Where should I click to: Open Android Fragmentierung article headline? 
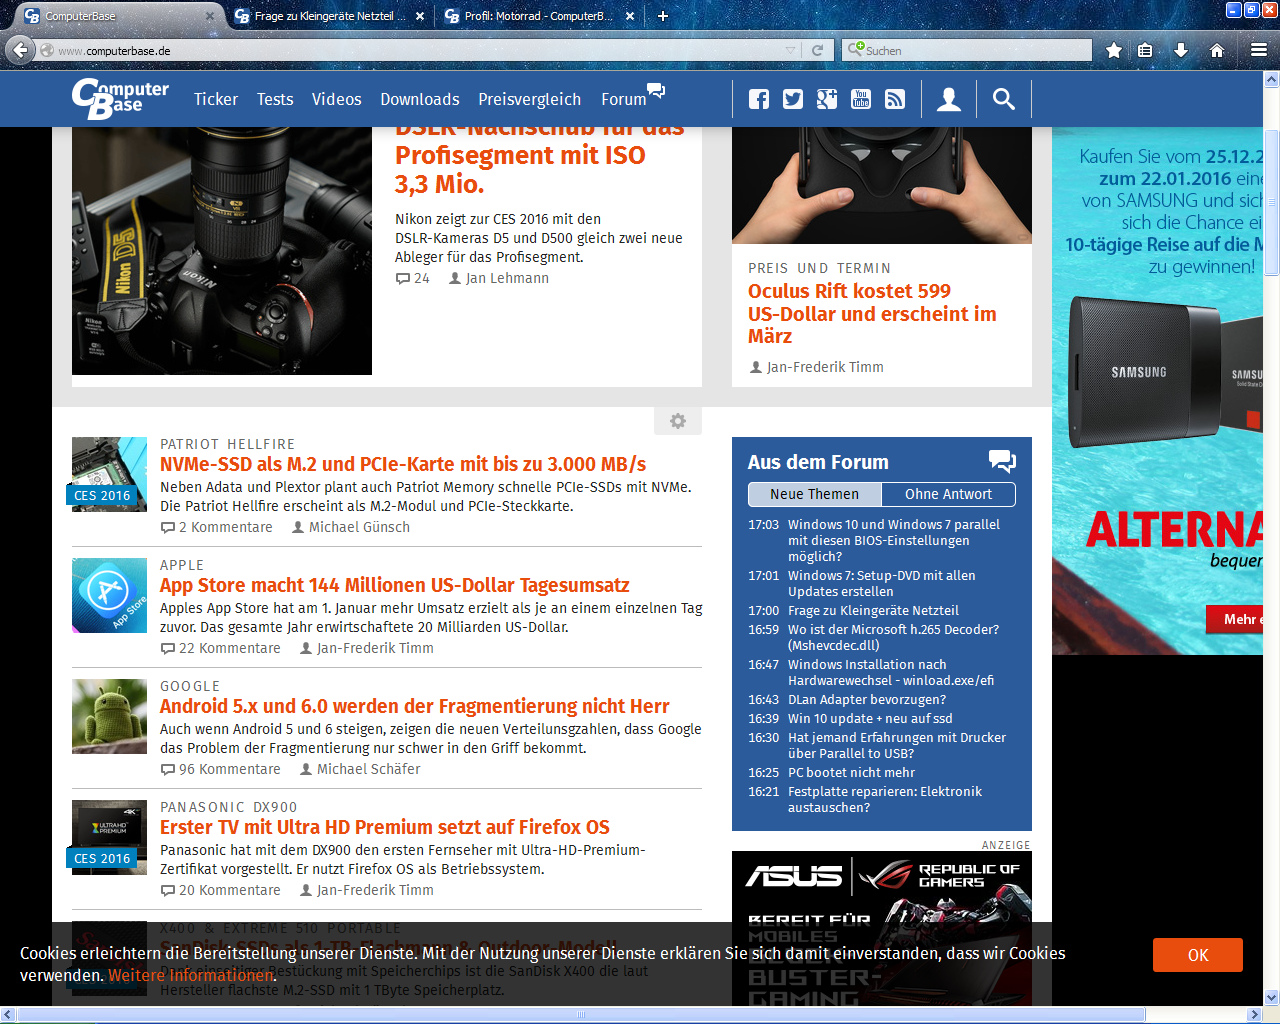(415, 706)
